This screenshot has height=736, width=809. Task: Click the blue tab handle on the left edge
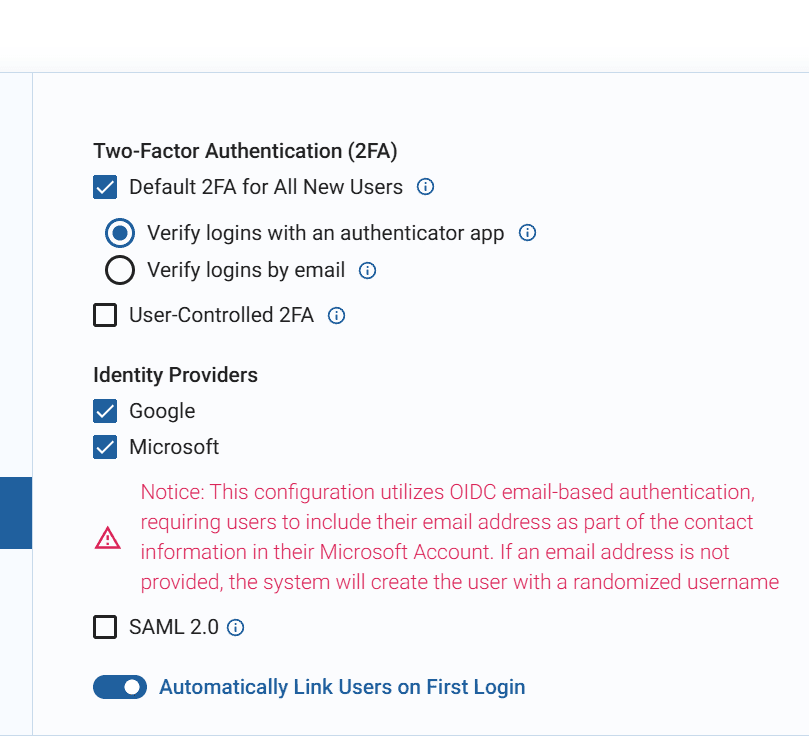[x=15, y=513]
